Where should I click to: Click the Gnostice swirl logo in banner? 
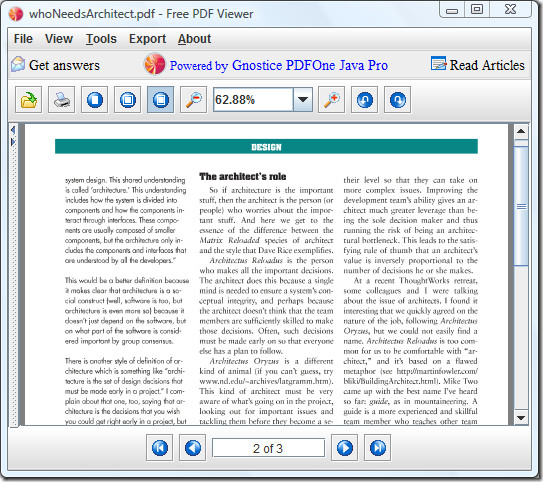pyautogui.click(x=155, y=64)
